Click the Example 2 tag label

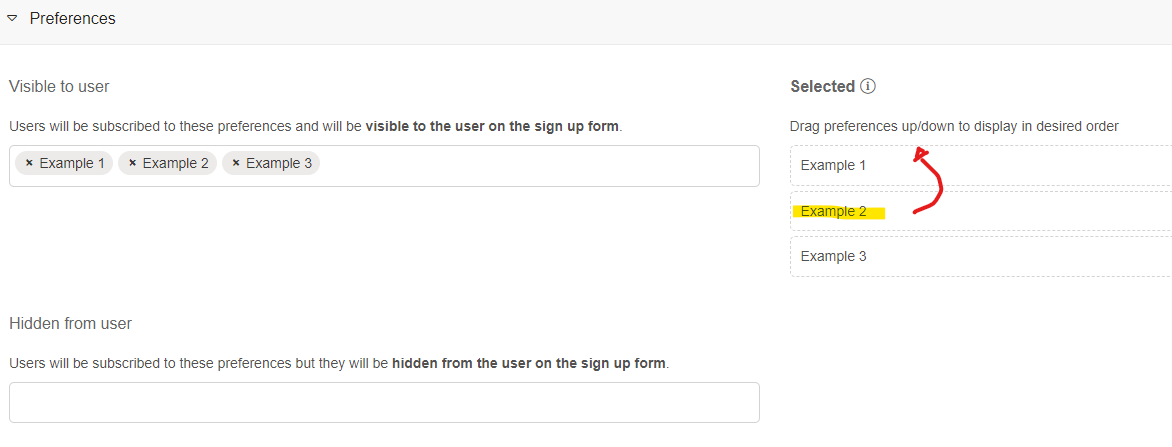click(175, 163)
